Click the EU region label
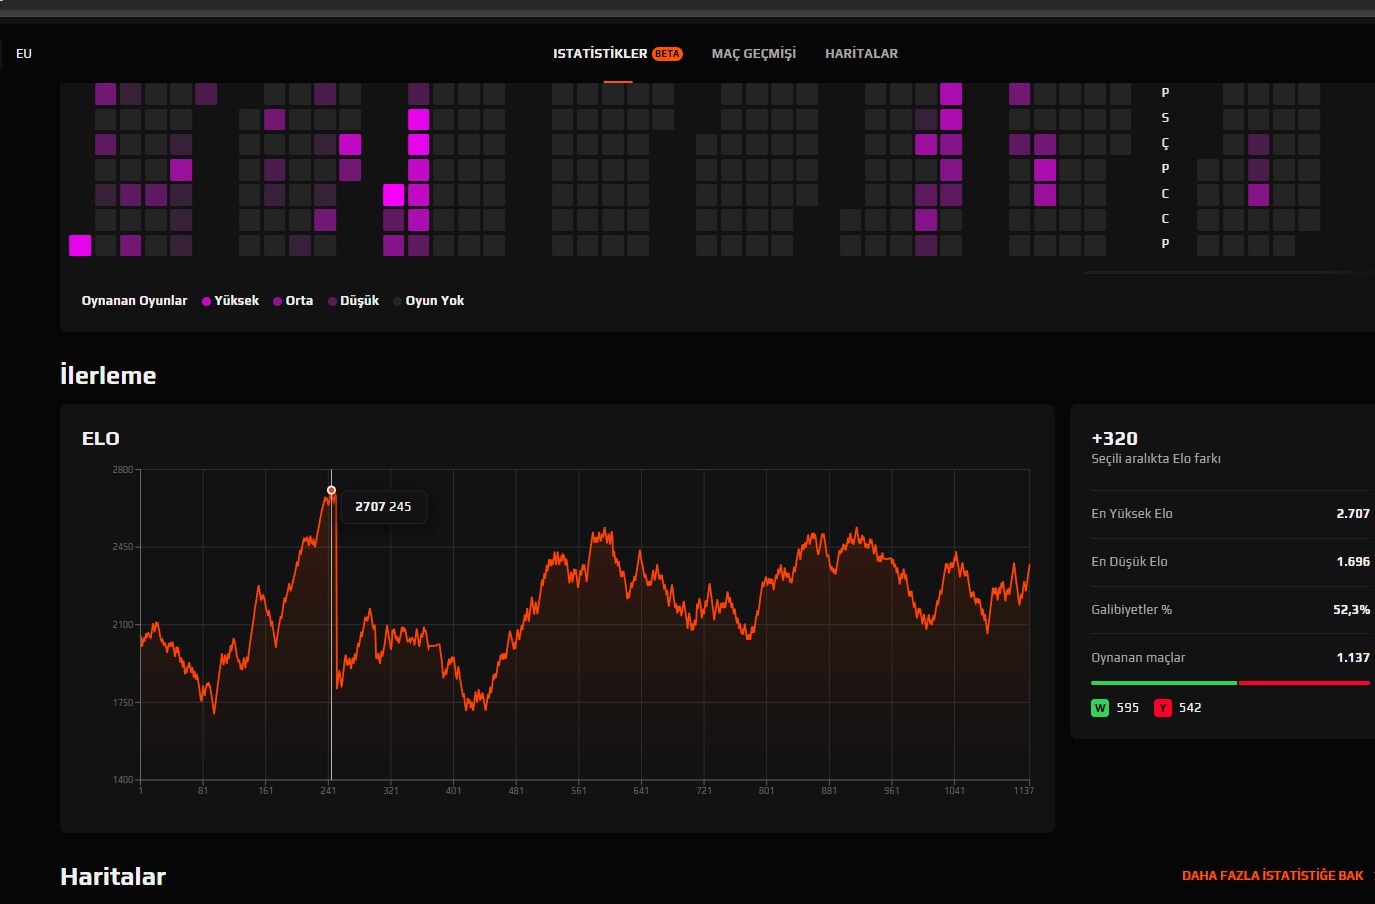This screenshot has height=904, width=1375. 24,54
